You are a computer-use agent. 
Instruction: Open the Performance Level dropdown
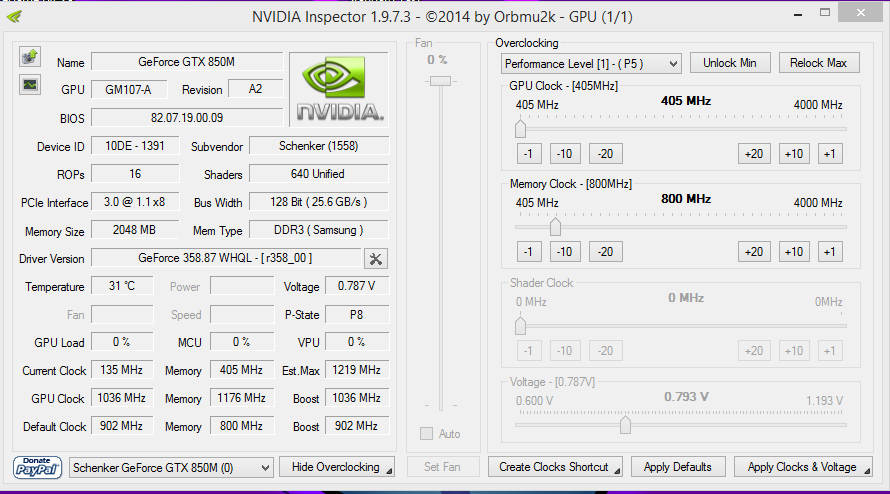590,64
